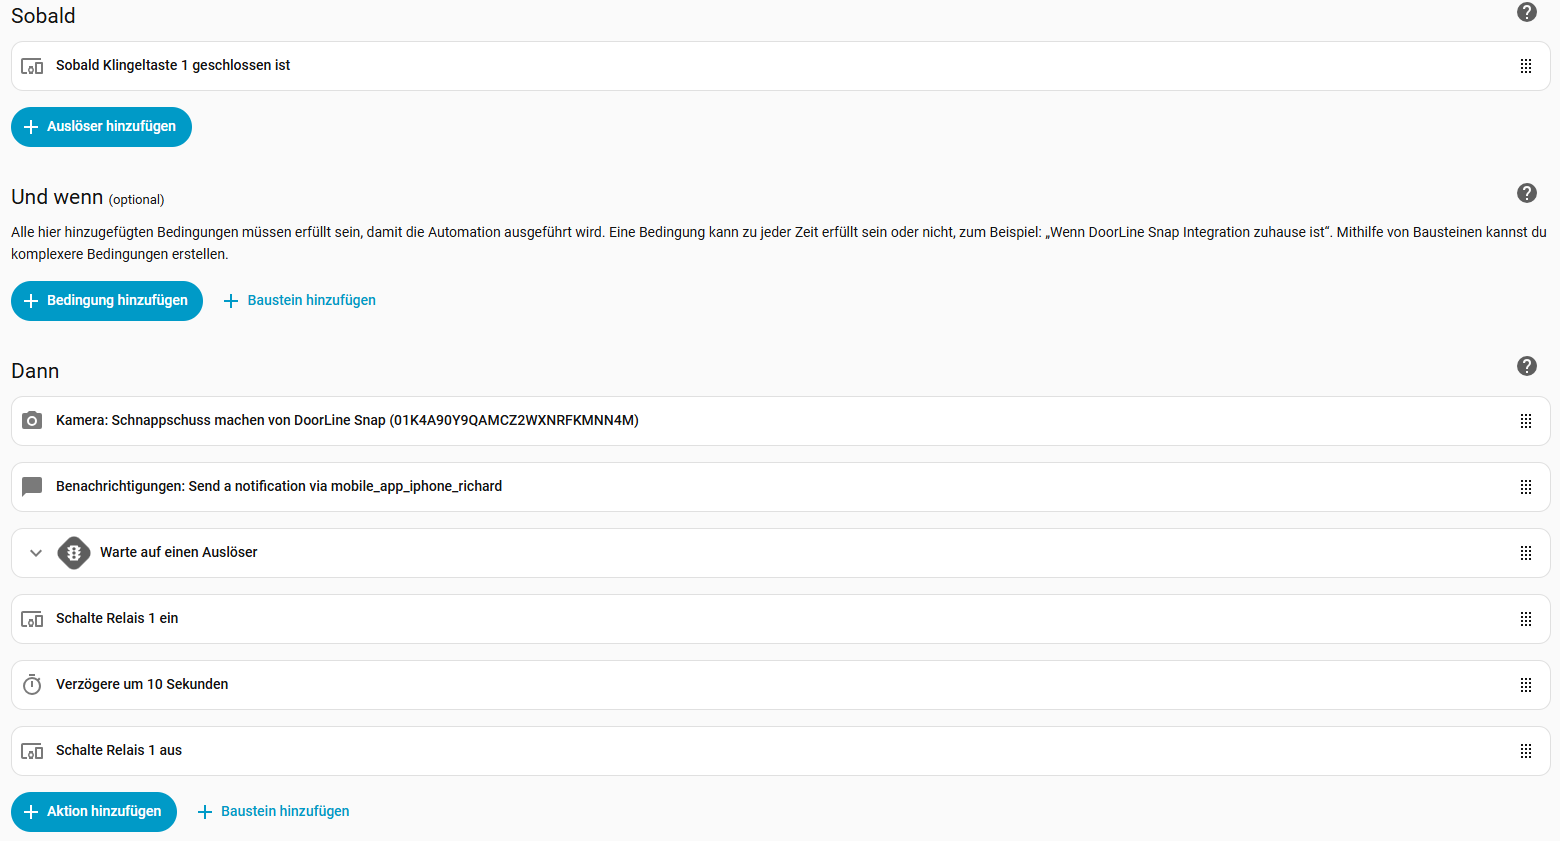Open menu dots for notification action

[x=1525, y=487]
